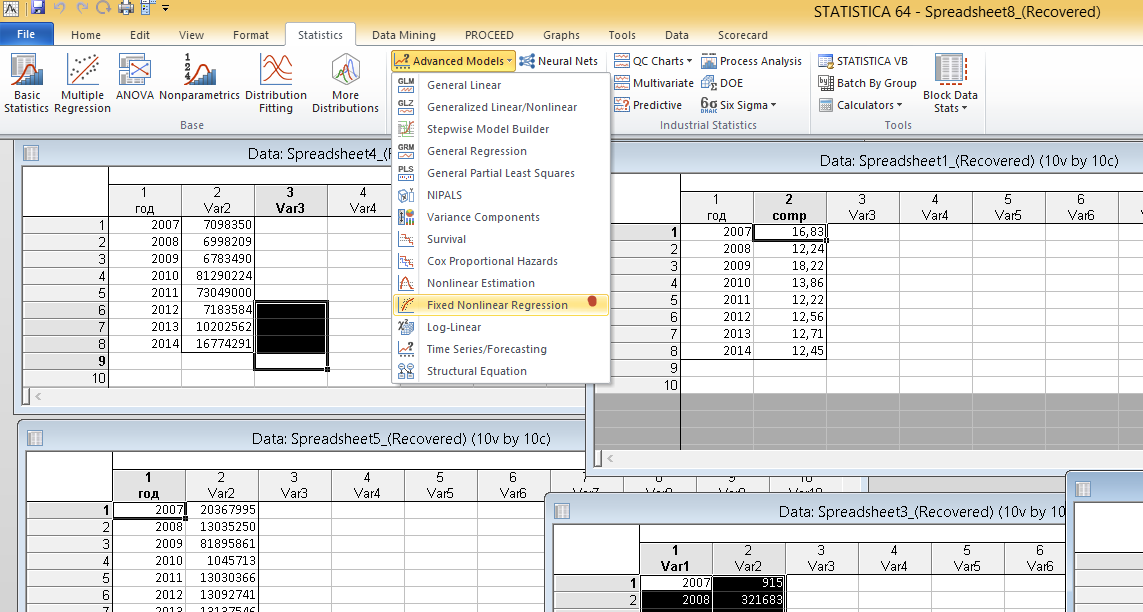Switch to the Scorecard tab
Image resolution: width=1143 pixels, height=612 pixels.
742,35
